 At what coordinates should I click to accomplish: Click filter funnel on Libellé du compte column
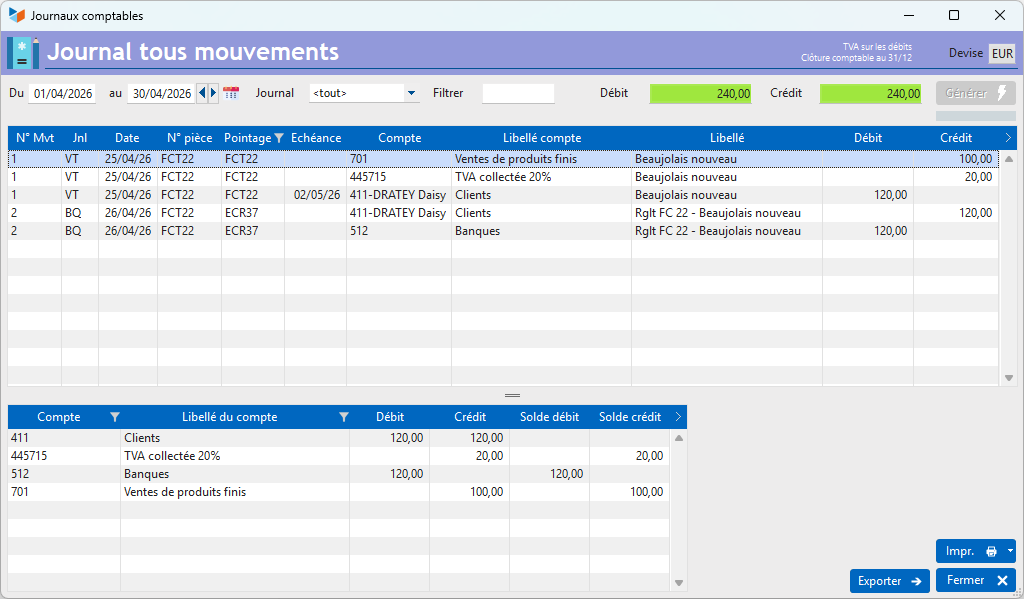click(x=344, y=417)
